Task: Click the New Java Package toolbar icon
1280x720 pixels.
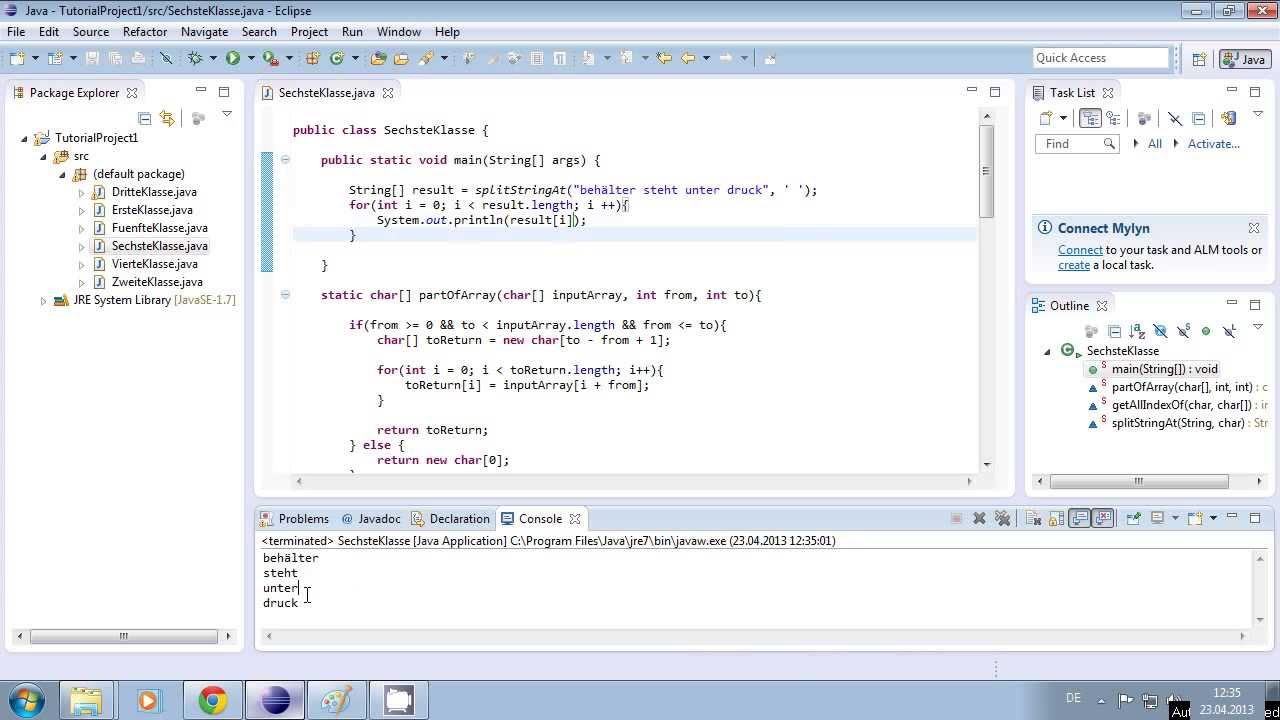Action: (x=313, y=58)
